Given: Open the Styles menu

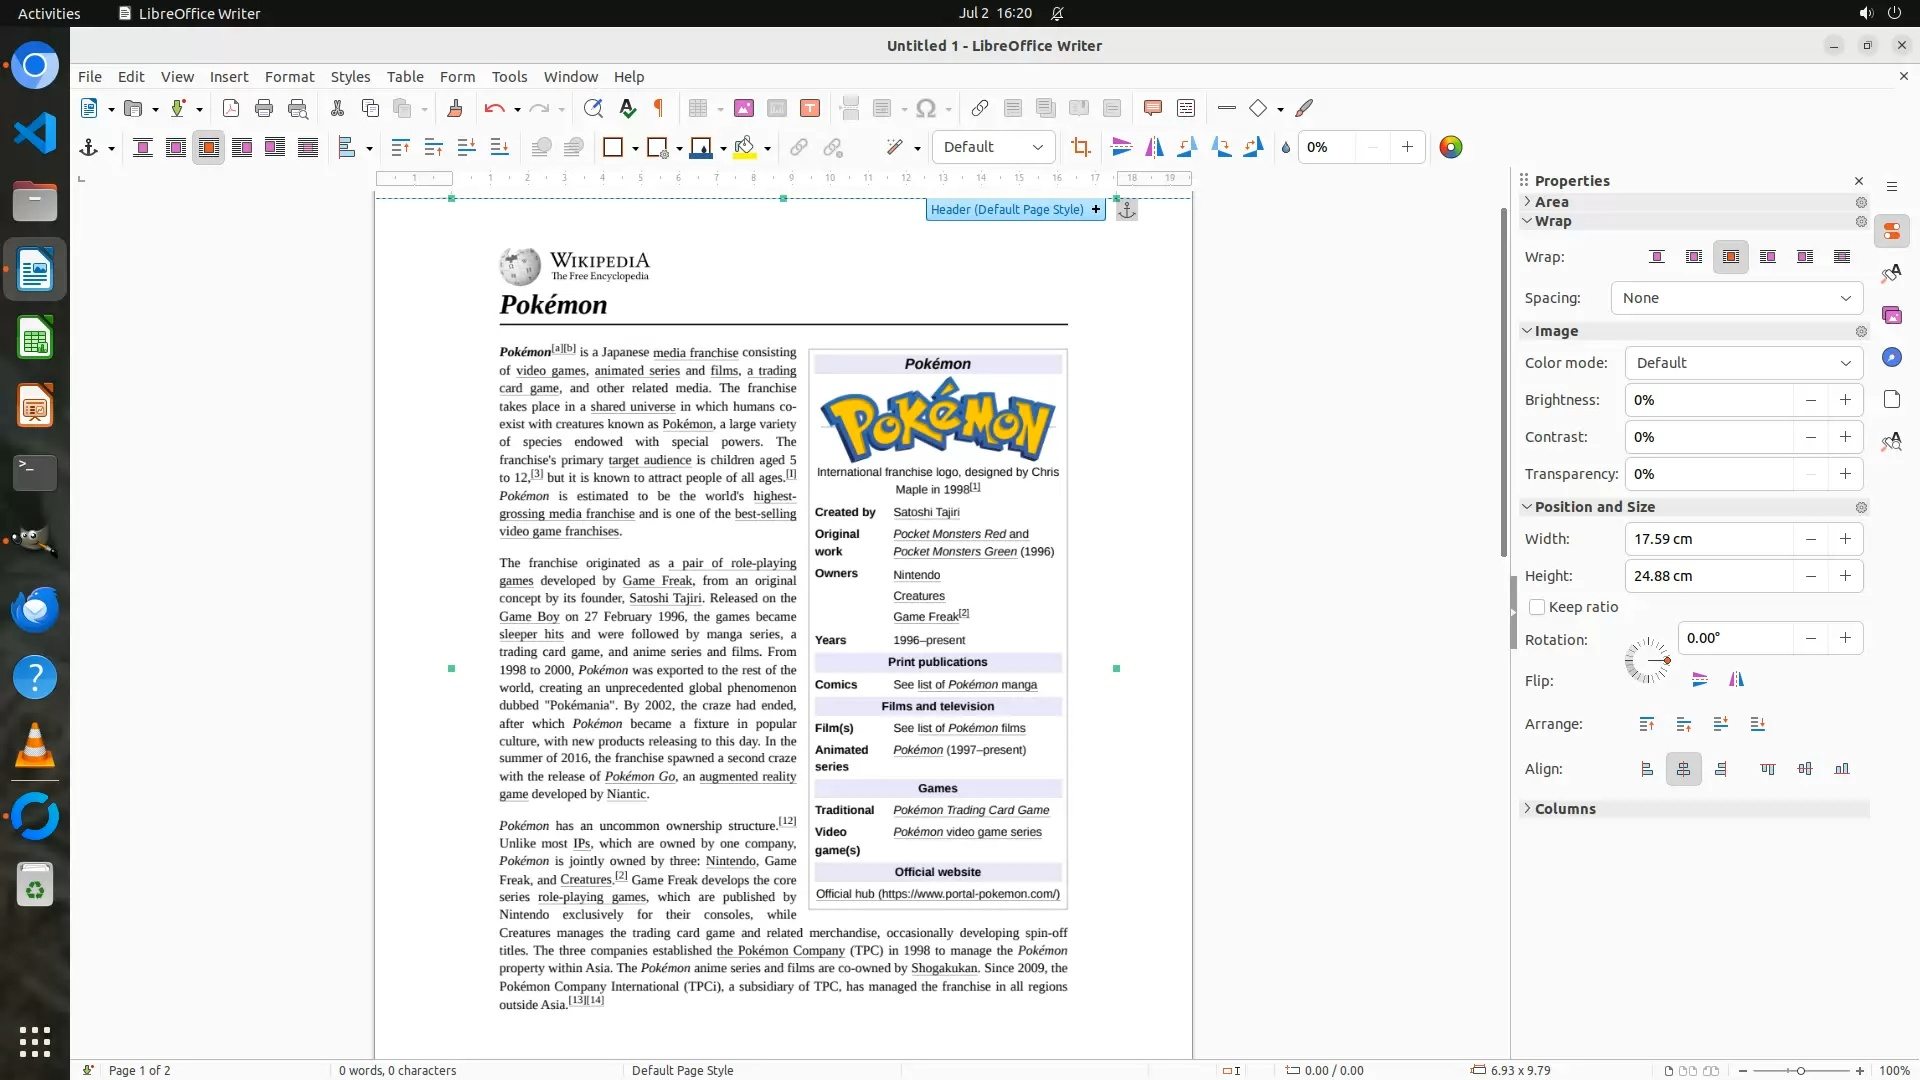Looking at the screenshot, I should 350,77.
